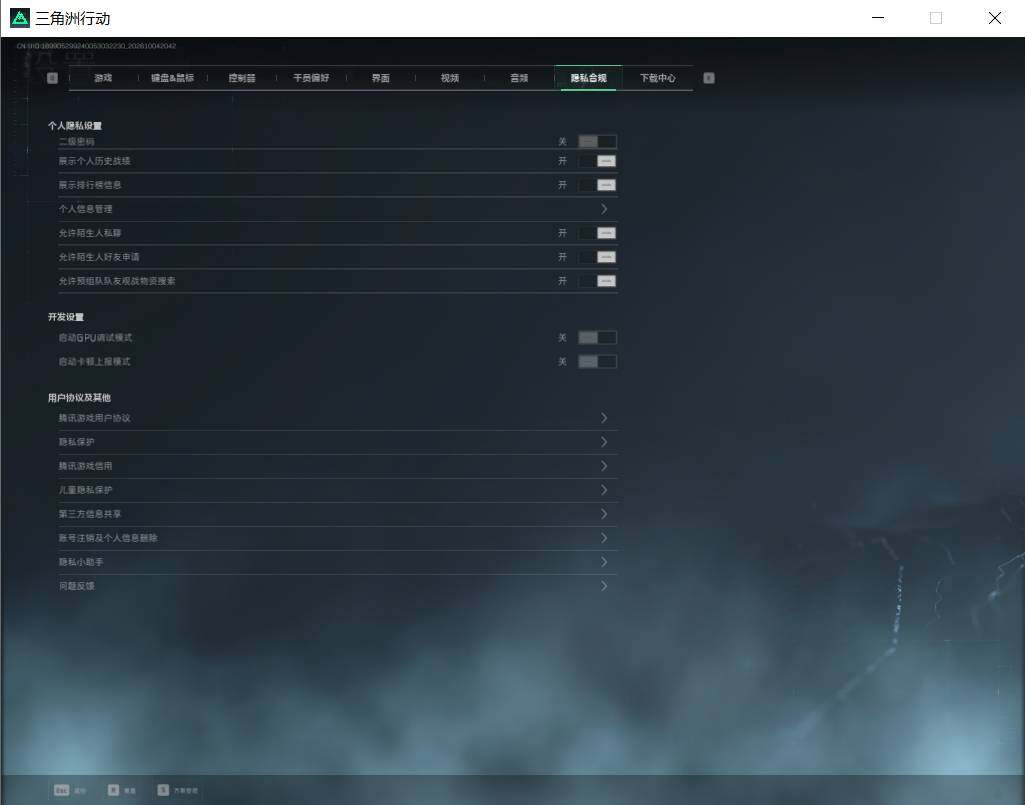Image resolution: width=1025 pixels, height=805 pixels.
Task: Enable 启动GPU调试模式 switch
Action: click(x=597, y=337)
